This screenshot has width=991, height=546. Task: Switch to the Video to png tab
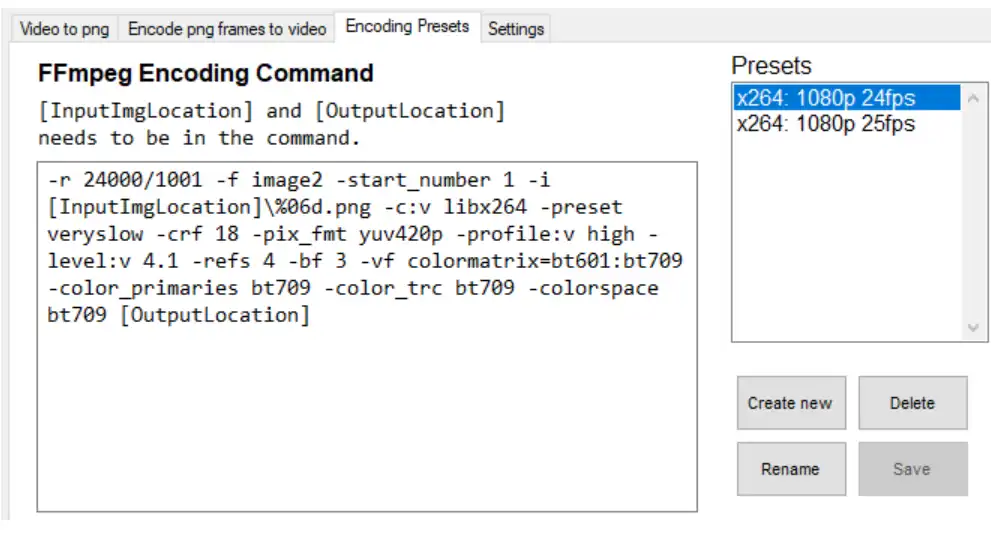[64, 29]
